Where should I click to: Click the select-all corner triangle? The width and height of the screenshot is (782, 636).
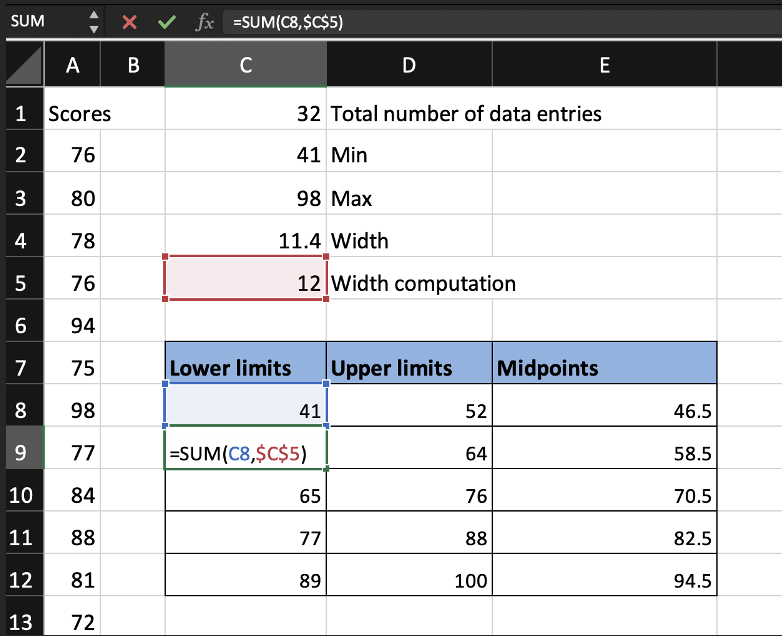pyautogui.click(x=23, y=66)
